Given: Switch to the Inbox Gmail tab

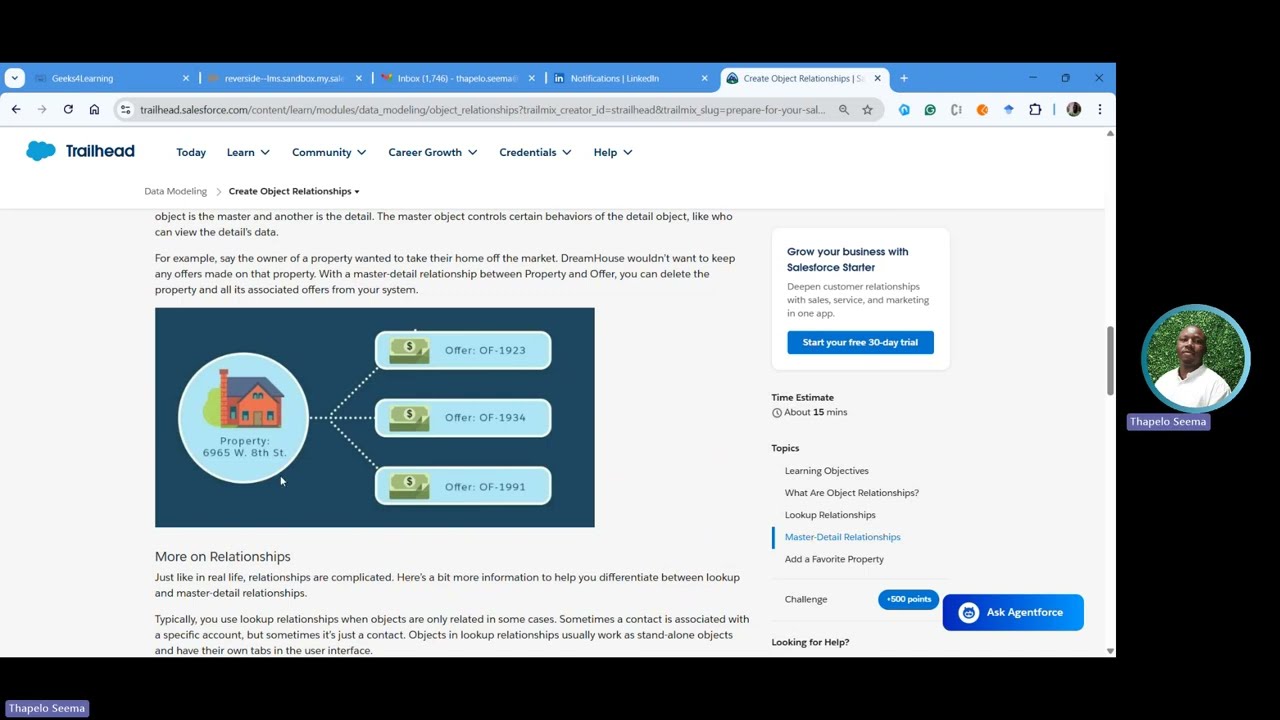Looking at the screenshot, I should 457,78.
